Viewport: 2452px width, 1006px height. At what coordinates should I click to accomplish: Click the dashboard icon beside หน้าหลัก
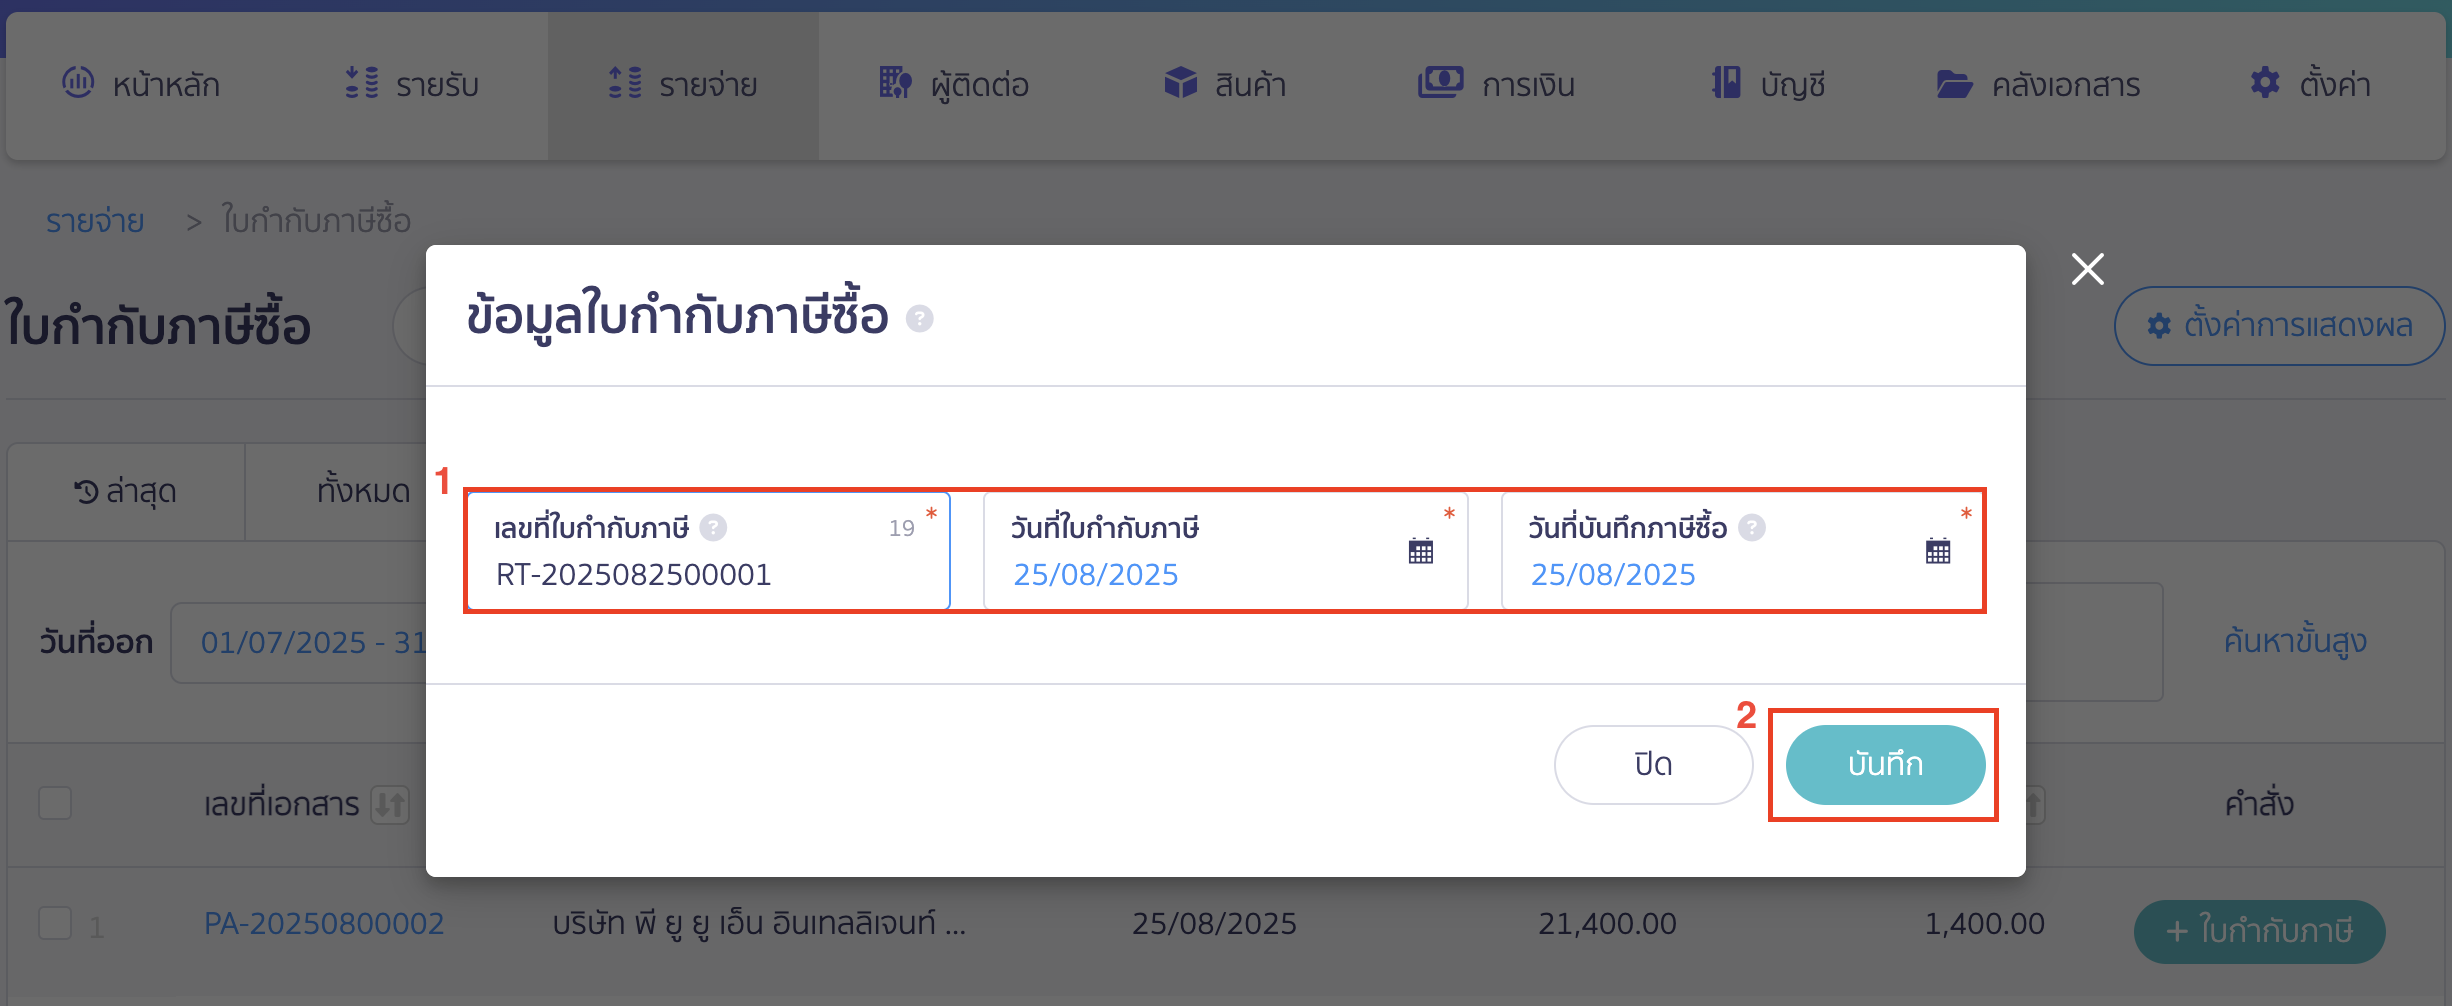pos(78,82)
